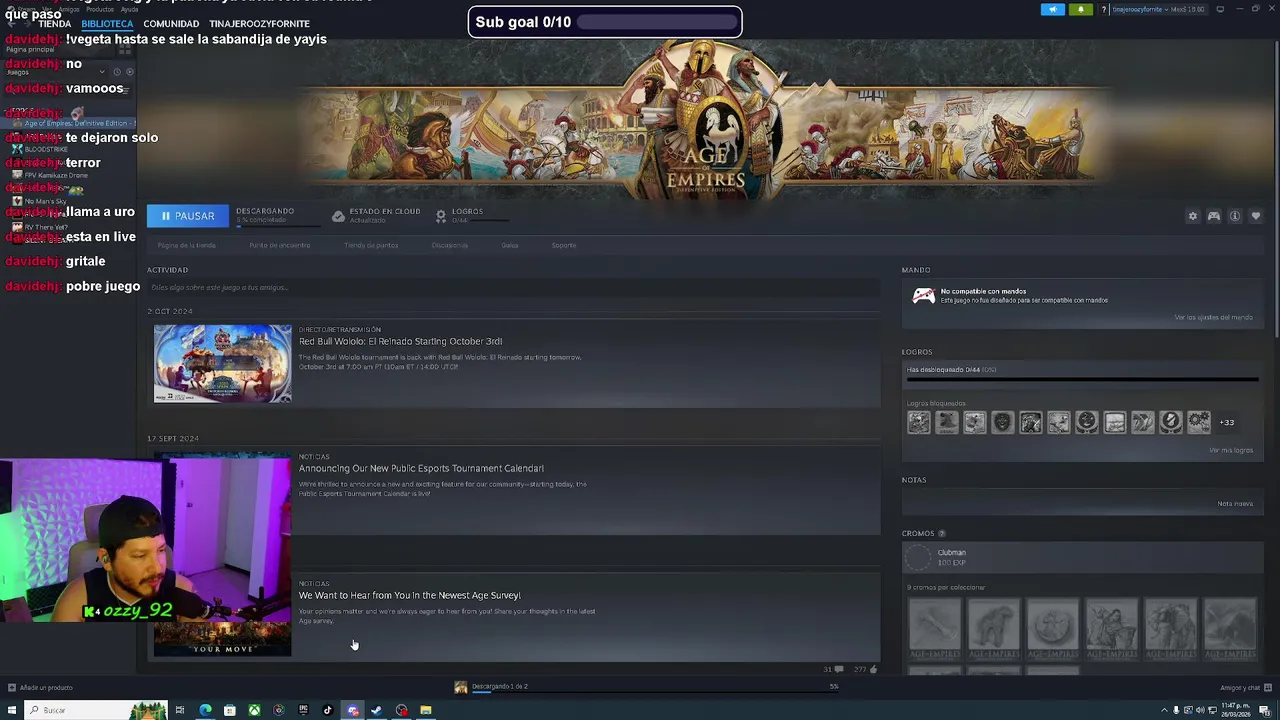Expand the tinajeroozyfornite account dropdown
1280x720 pixels.
coord(1158,9)
